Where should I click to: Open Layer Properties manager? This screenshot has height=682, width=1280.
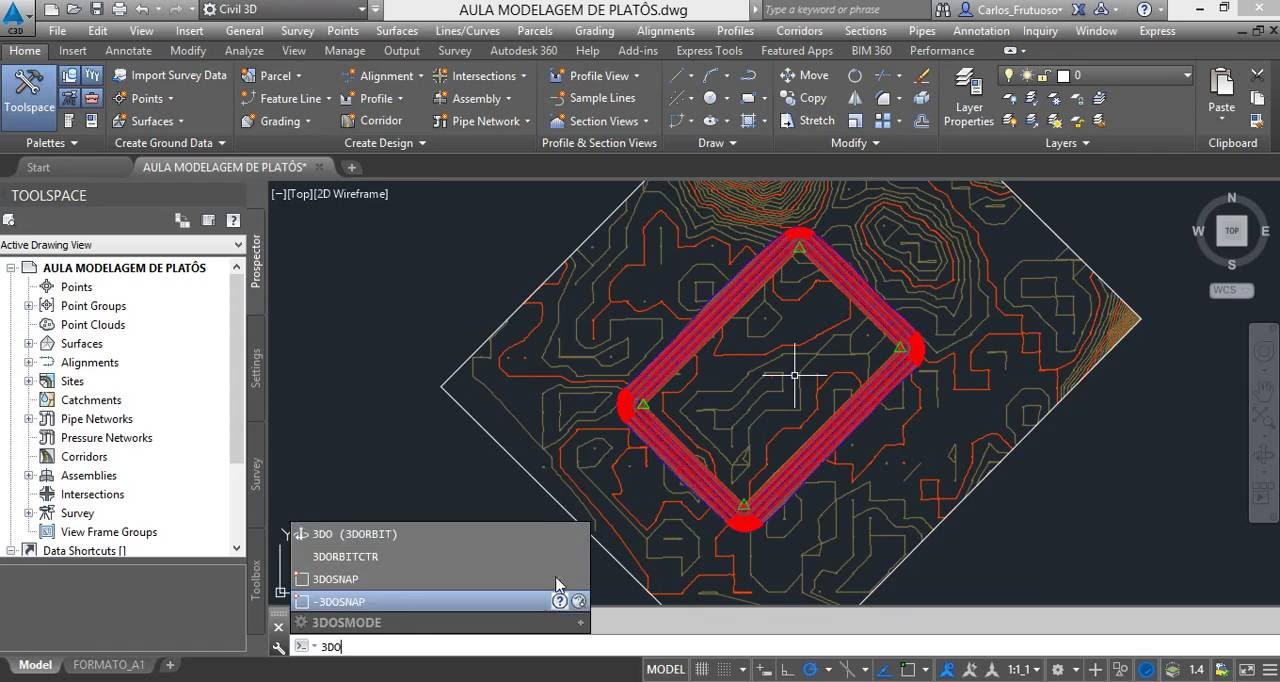point(969,97)
